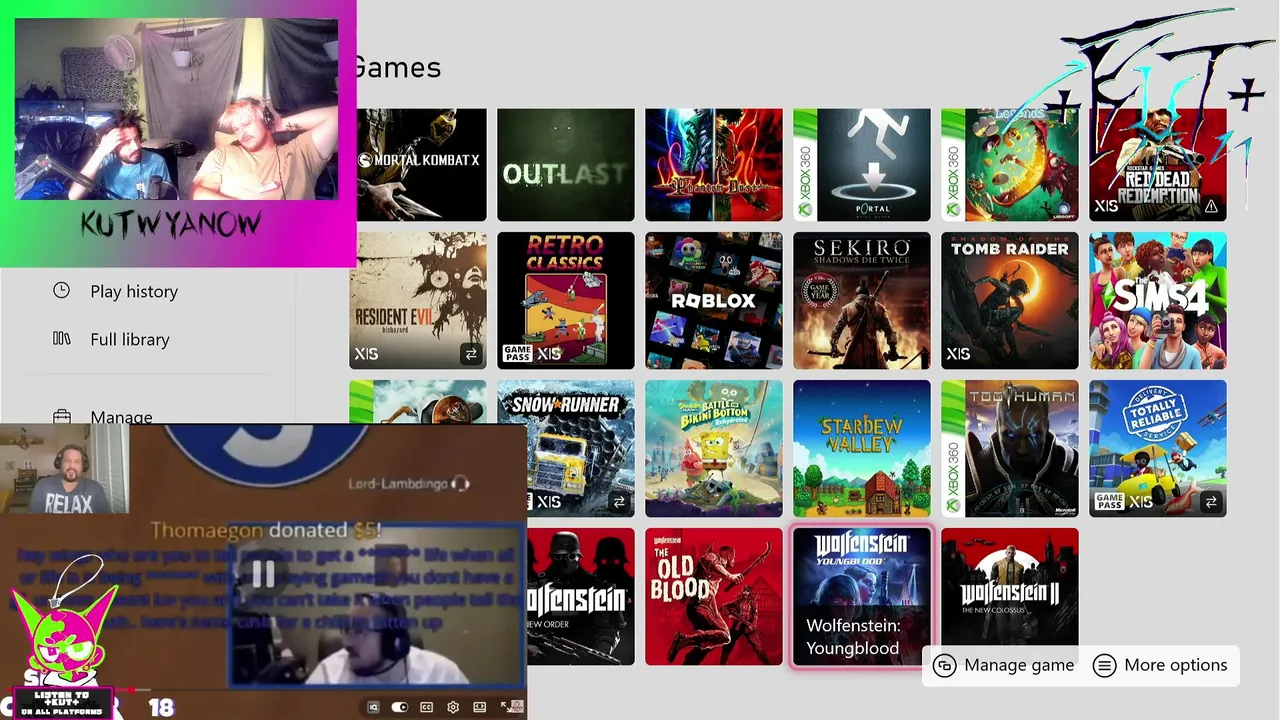Image resolution: width=1280 pixels, height=720 pixels.
Task: Select the Mortal Kombat X tile
Action: (418, 165)
